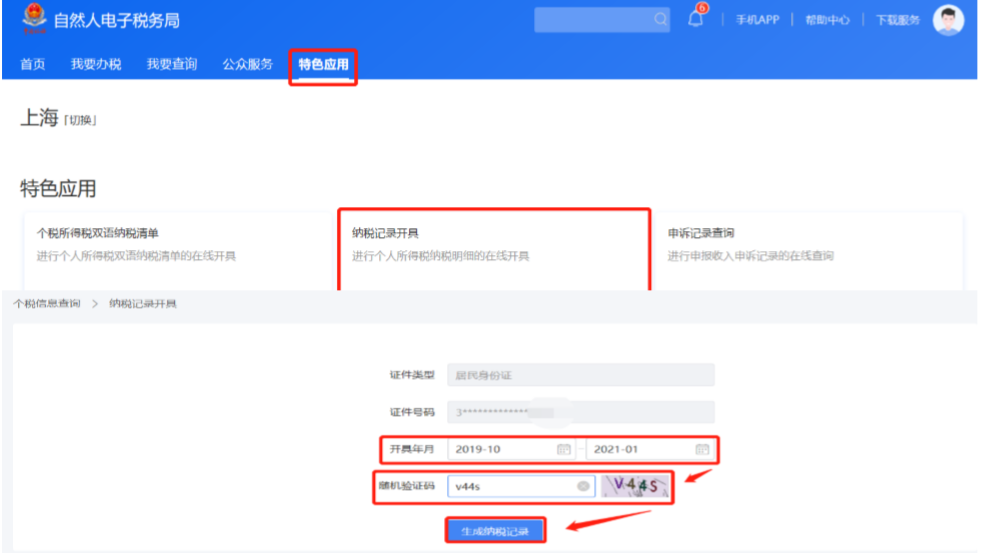Open 我要查询 menu item
The image size is (993, 553).
coord(172,65)
